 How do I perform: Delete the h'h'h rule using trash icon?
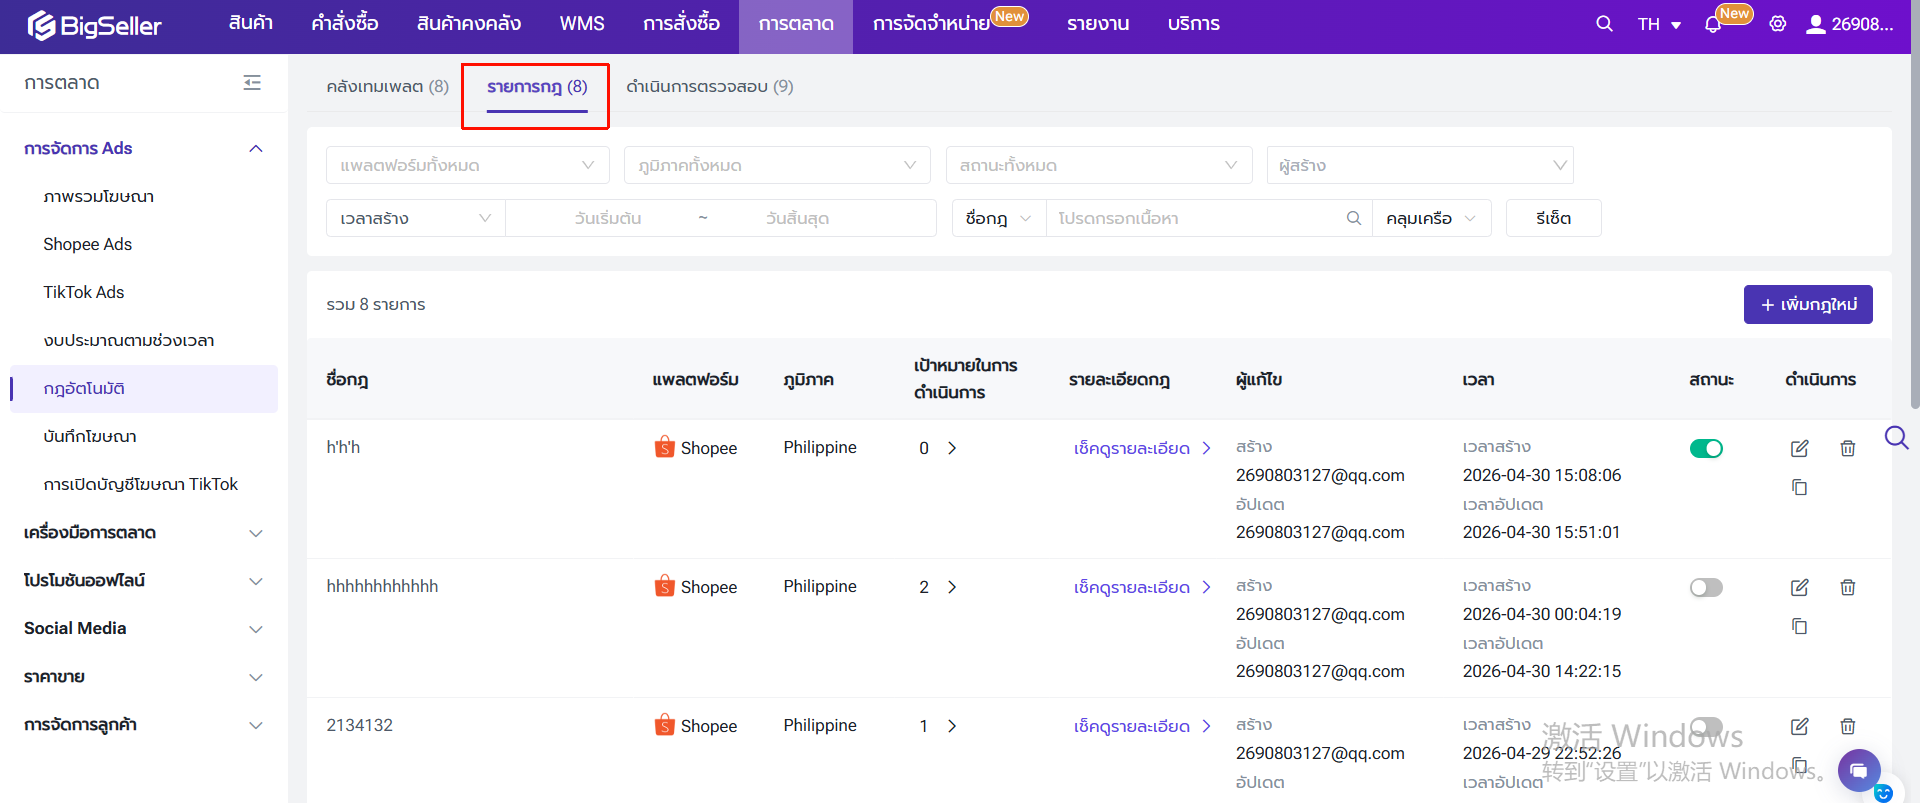tap(1847, 448)
